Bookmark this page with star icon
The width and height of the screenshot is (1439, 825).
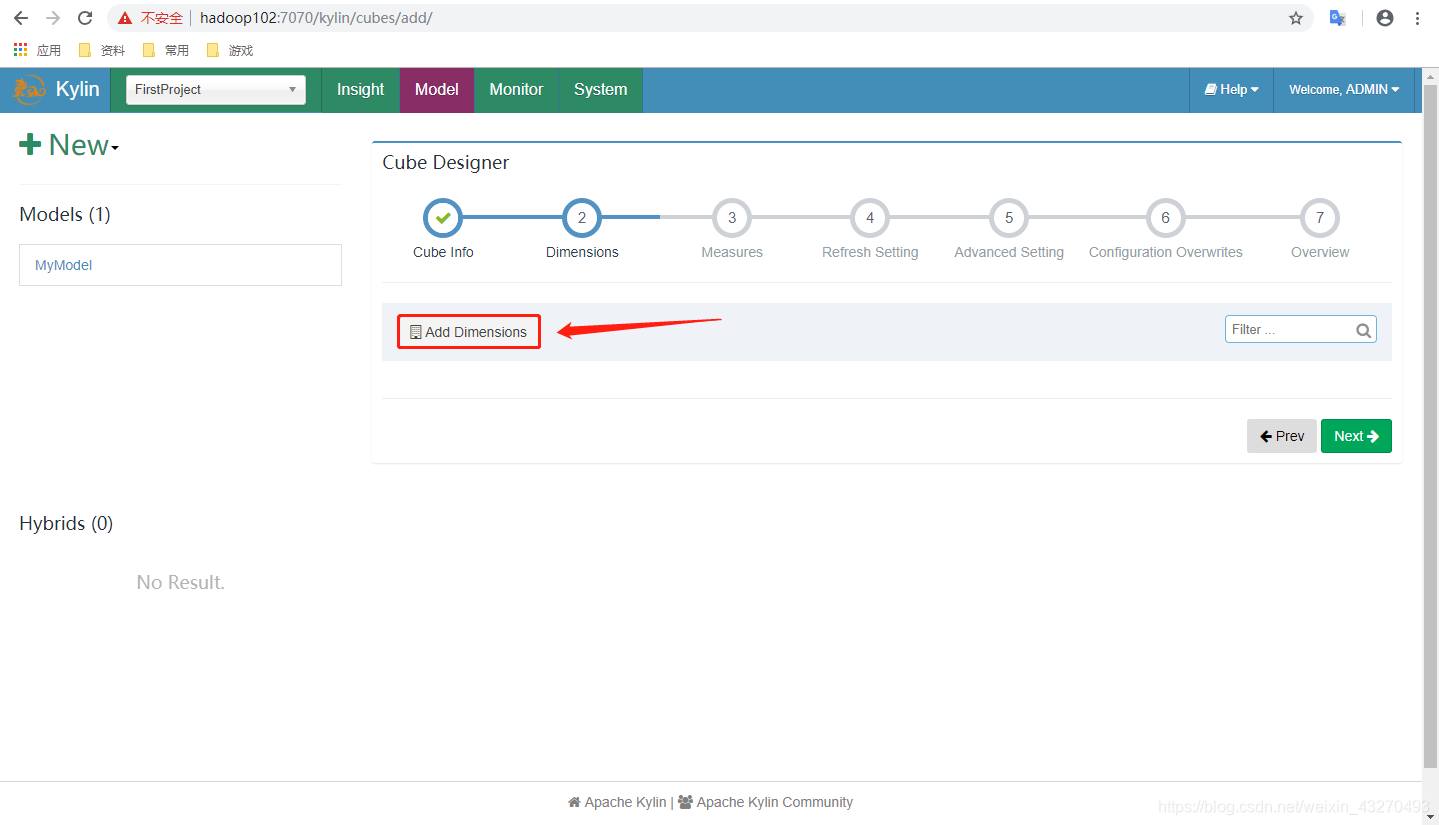click(1296, 18)
